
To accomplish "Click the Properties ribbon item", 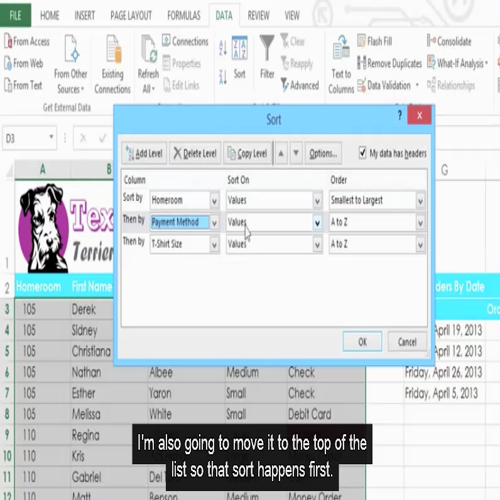I will 182,63.
